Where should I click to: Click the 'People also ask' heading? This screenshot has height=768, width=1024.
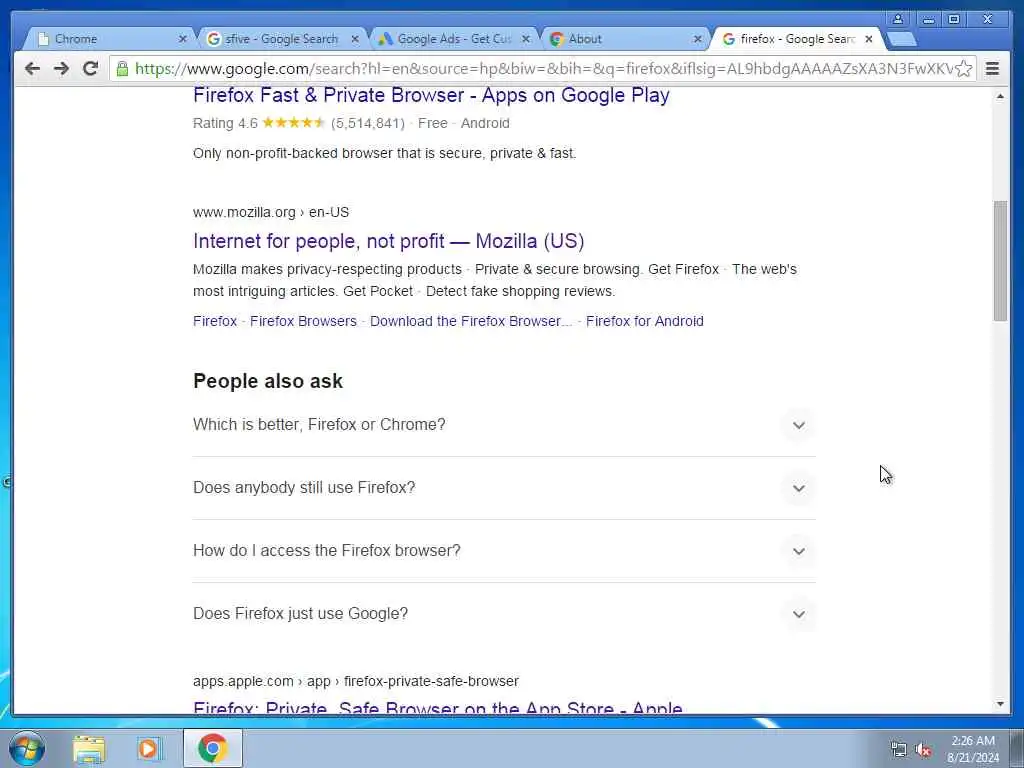268,381
